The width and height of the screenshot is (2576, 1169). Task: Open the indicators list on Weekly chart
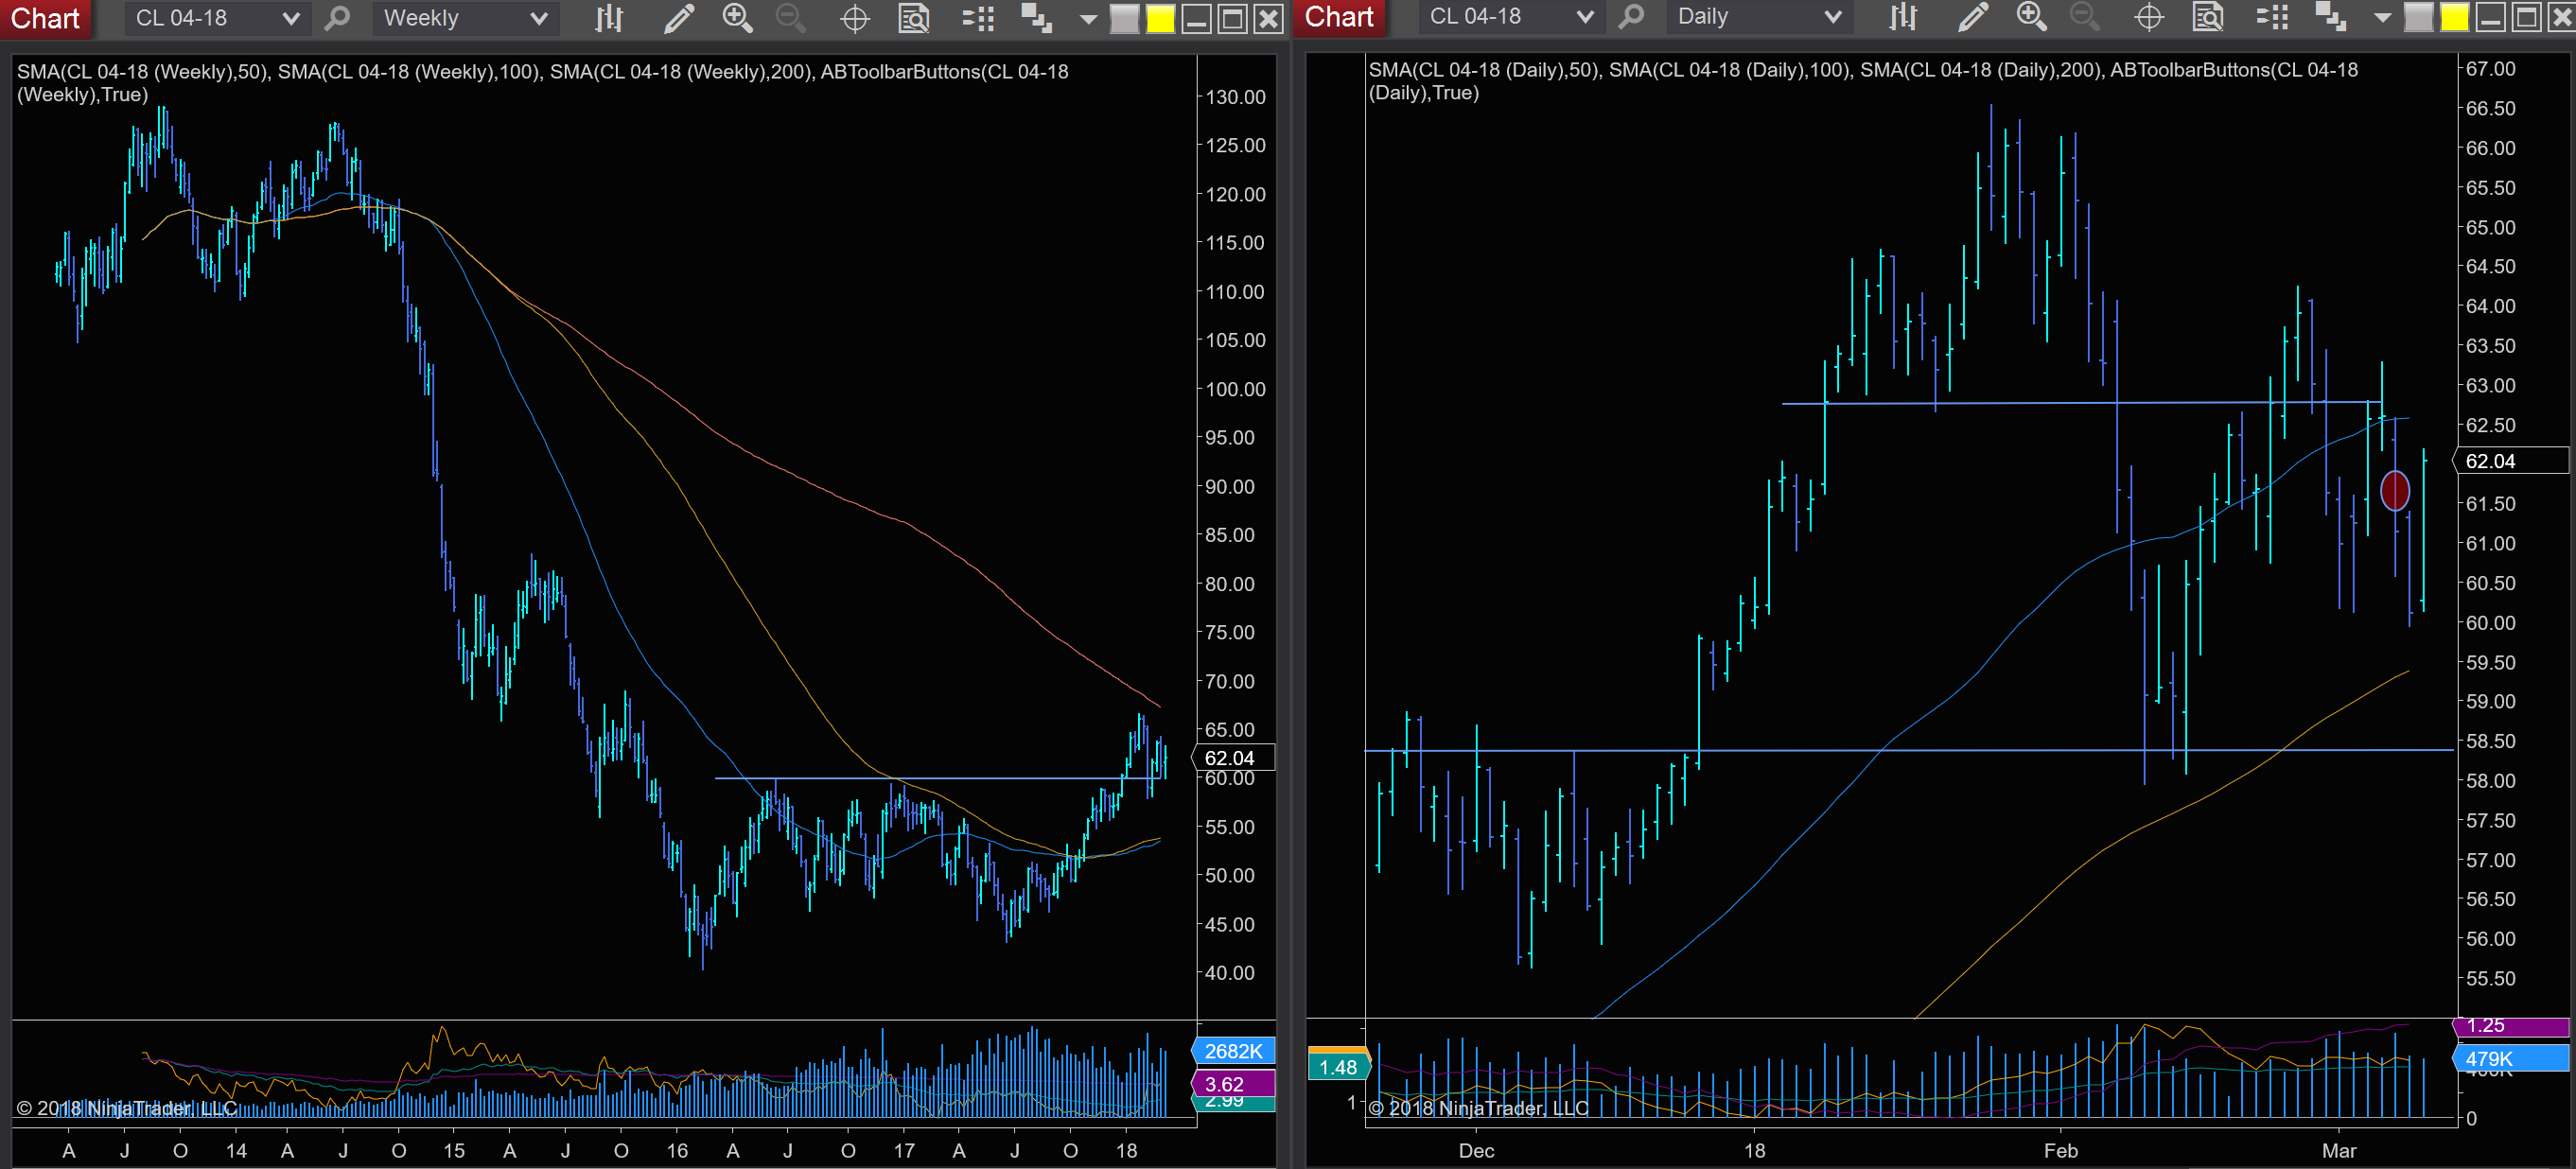click(x=977, y=18)
